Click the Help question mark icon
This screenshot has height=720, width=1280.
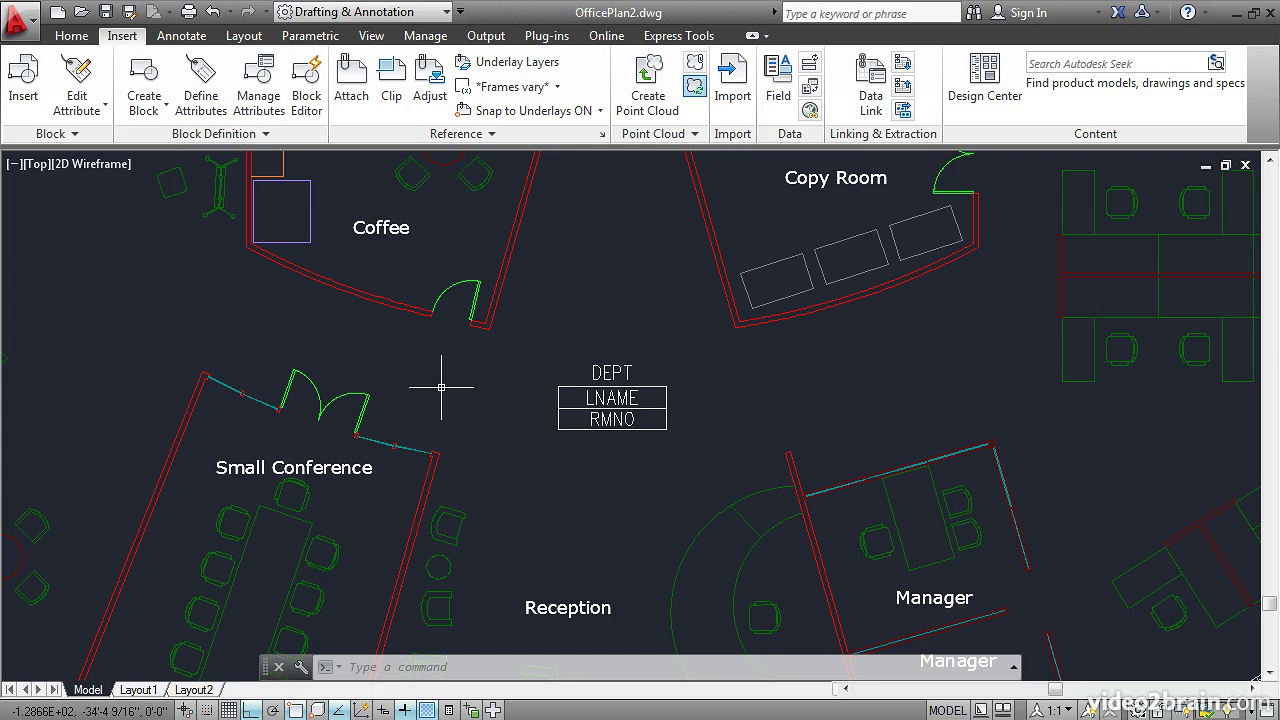tap(1188, 12)
